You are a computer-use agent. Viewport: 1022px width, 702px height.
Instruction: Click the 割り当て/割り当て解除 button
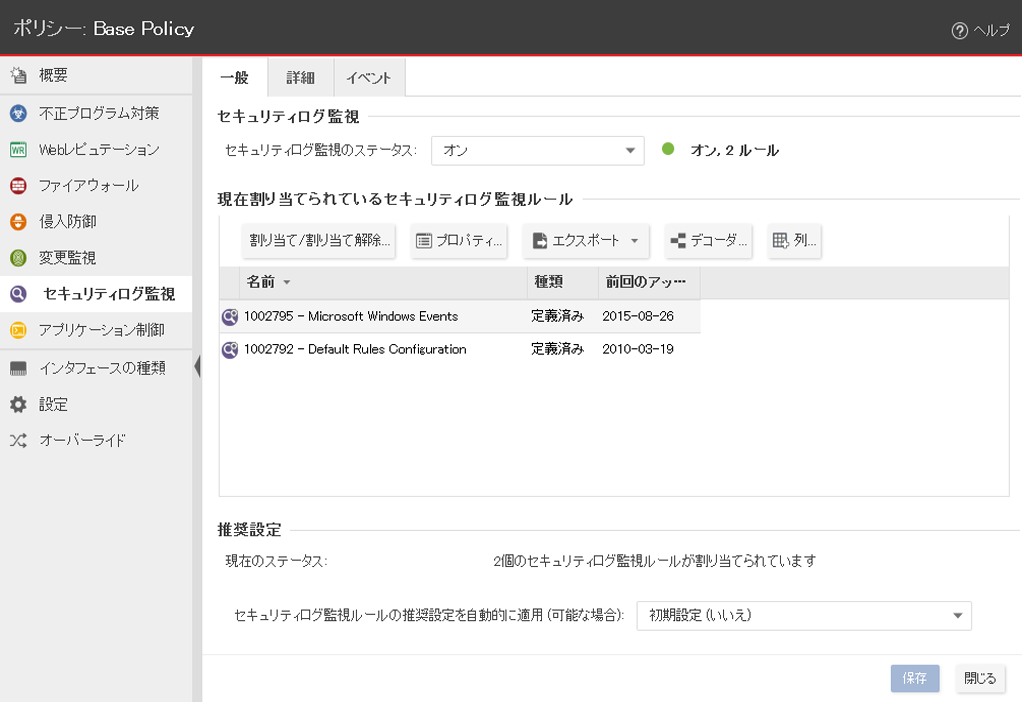pos(319,241)
